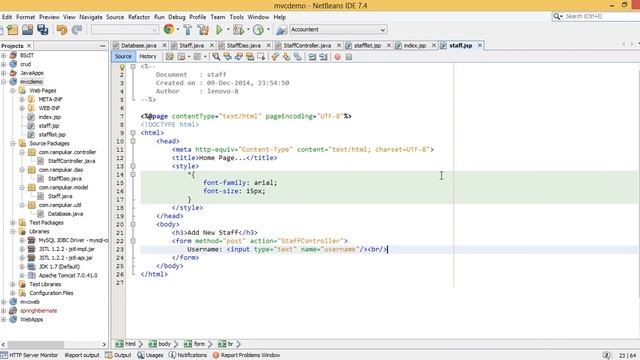Expand the Test Packages node

click(13, 222)
